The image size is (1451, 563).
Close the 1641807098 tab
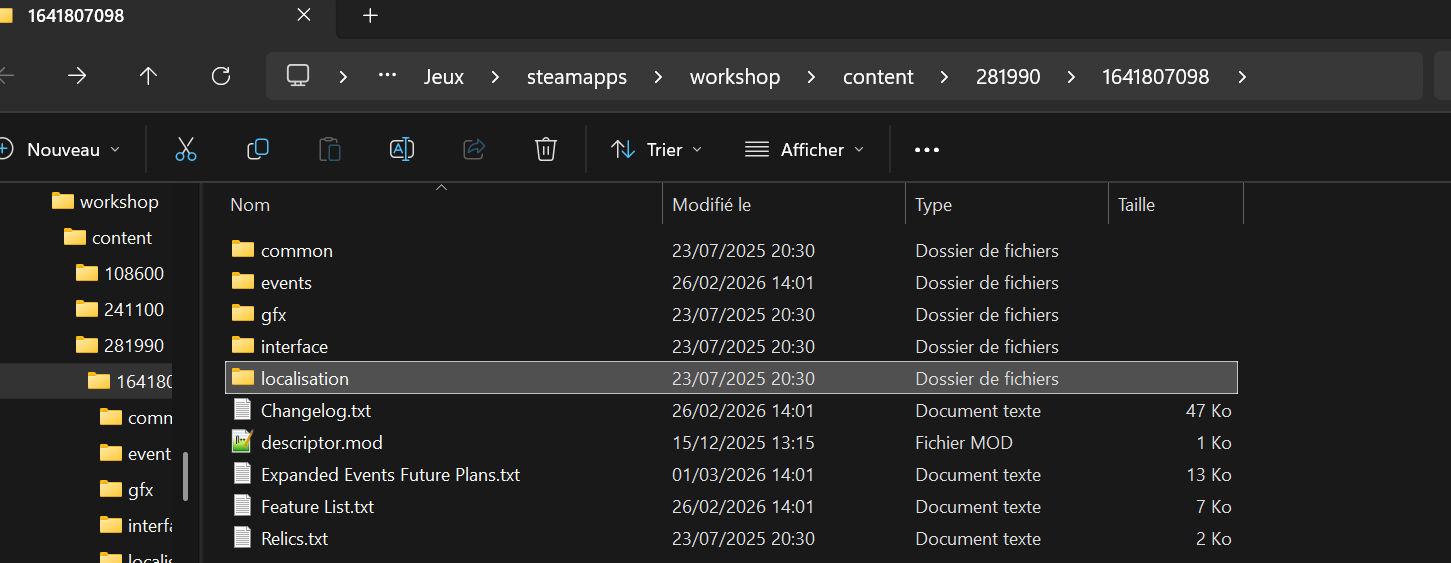(304, 15)
